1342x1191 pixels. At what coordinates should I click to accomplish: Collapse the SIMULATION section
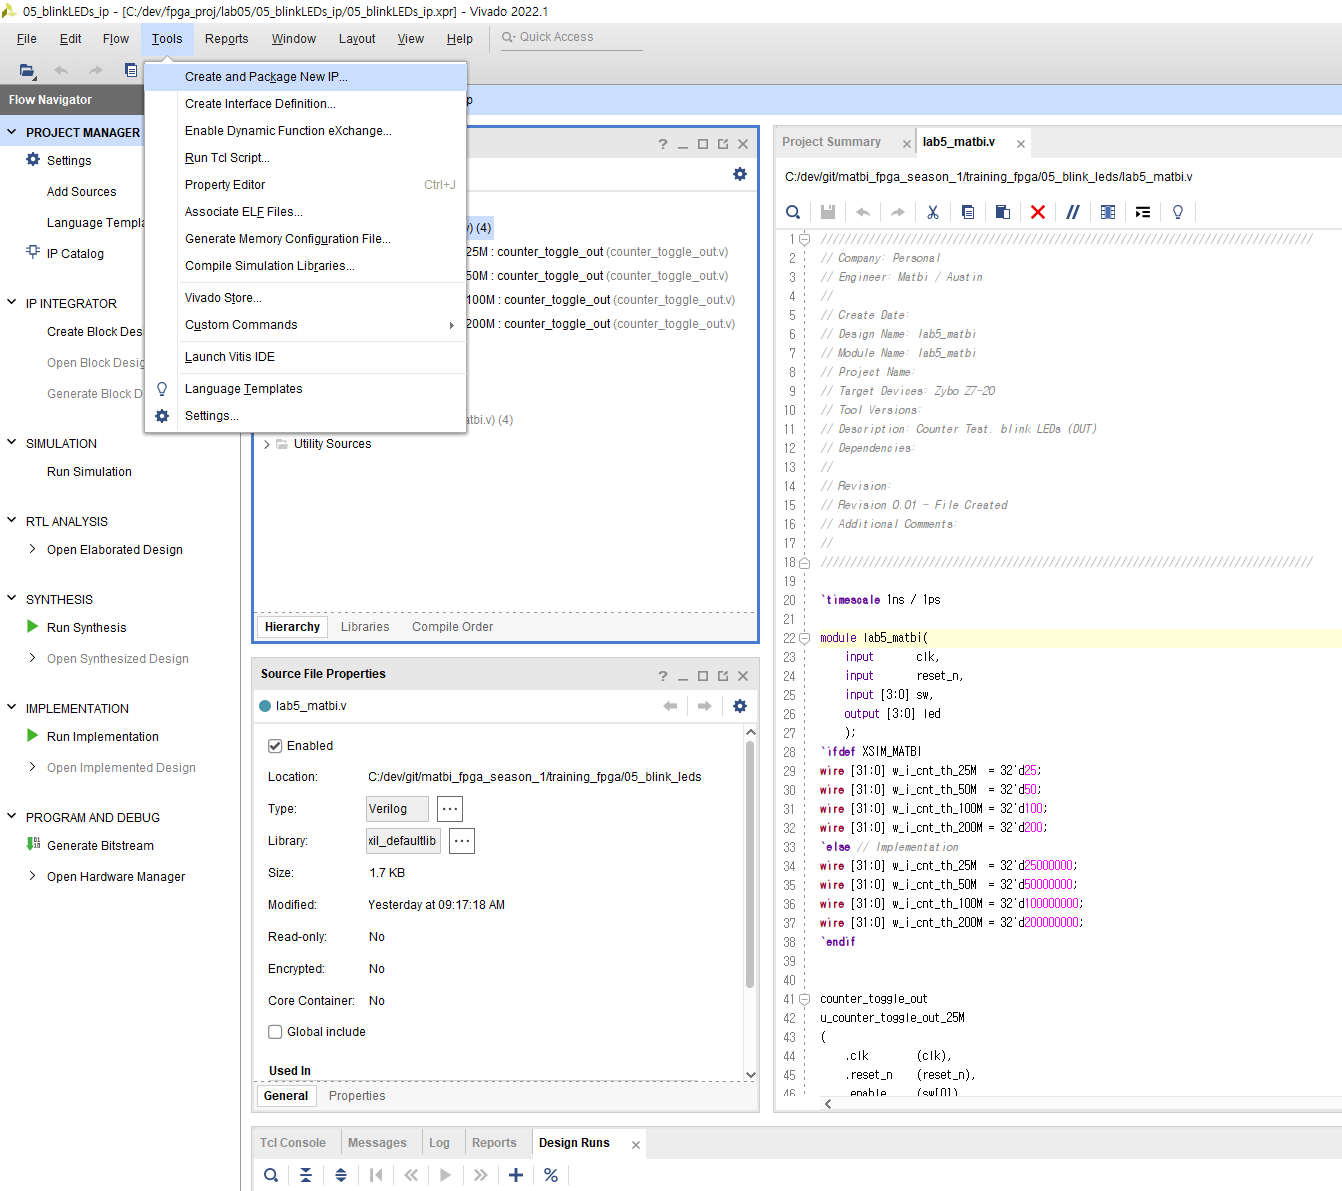12,443
